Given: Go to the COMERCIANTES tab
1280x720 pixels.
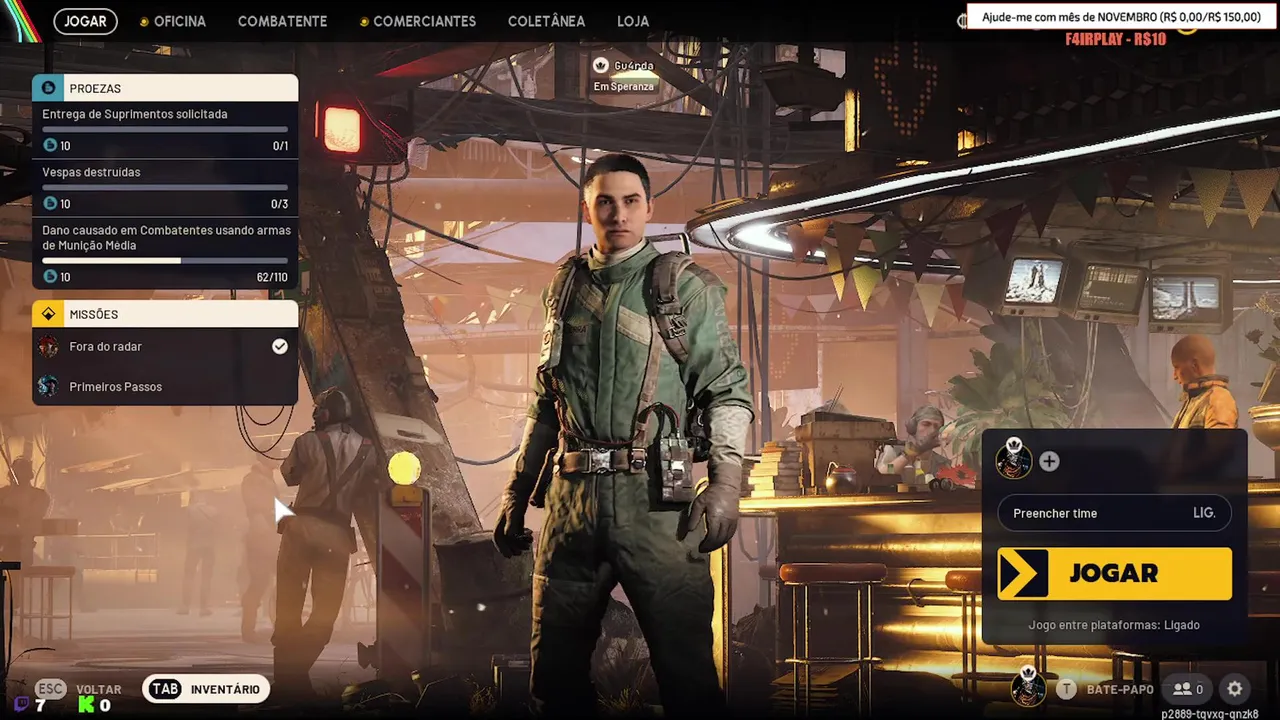Looking at the screenshot, I should [424, 21].
